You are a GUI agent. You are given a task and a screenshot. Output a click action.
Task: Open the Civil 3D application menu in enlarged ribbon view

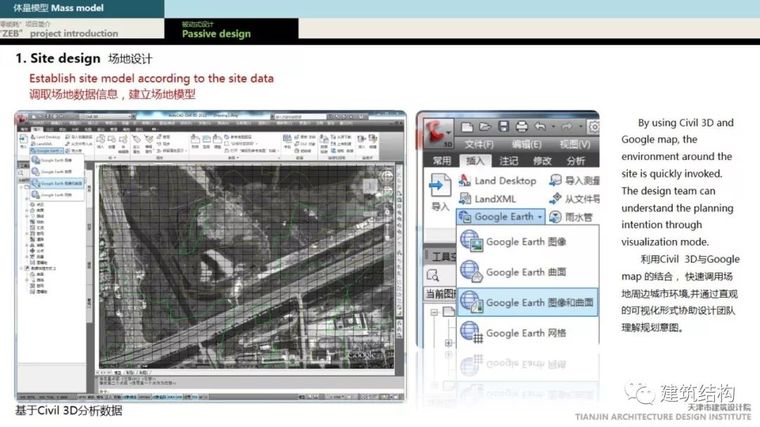point(438,133)
